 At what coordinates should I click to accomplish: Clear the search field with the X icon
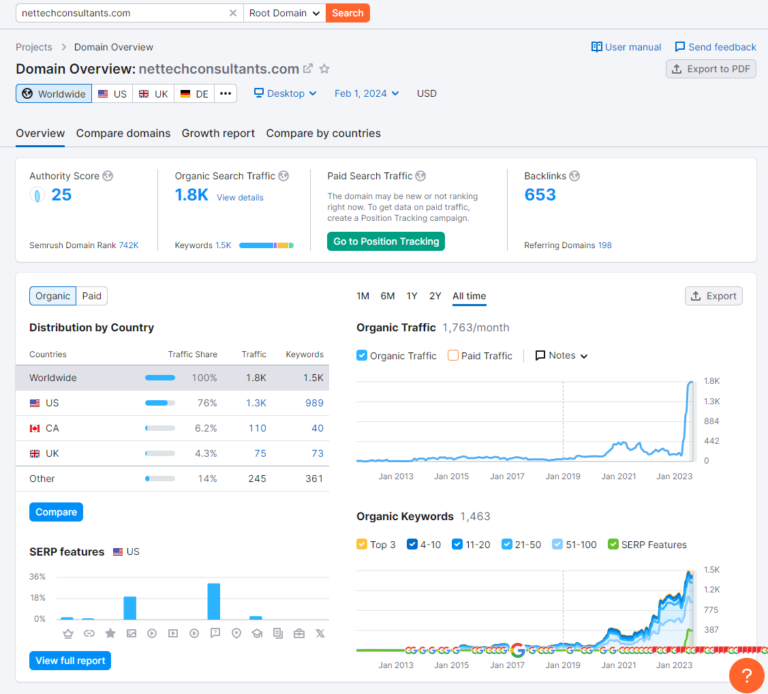click(x=233, y=13)
